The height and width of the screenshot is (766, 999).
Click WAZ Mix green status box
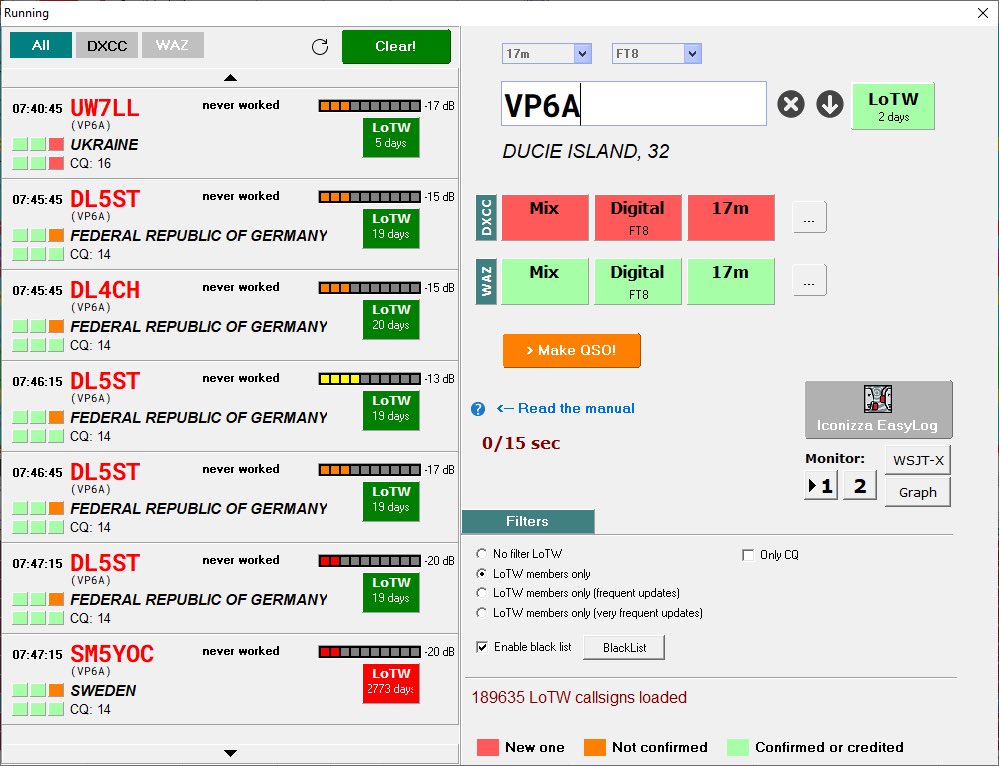pos(545,281)
